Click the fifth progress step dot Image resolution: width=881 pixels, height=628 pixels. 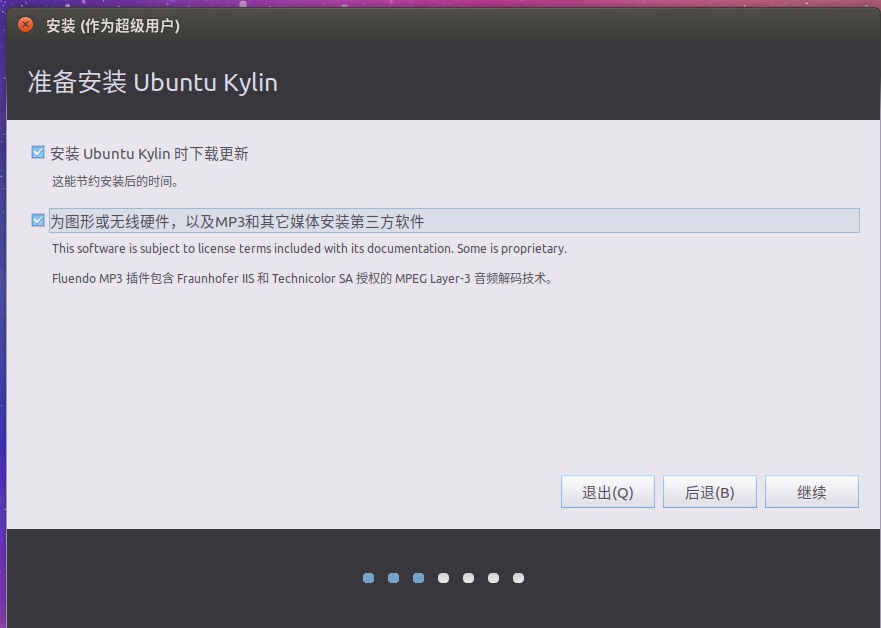pos(468,578)
